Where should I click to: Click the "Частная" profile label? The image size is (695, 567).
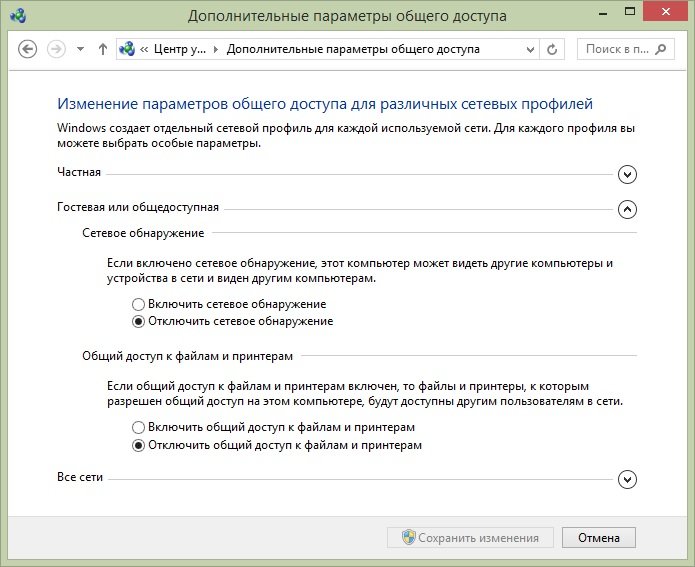(79, 172)
